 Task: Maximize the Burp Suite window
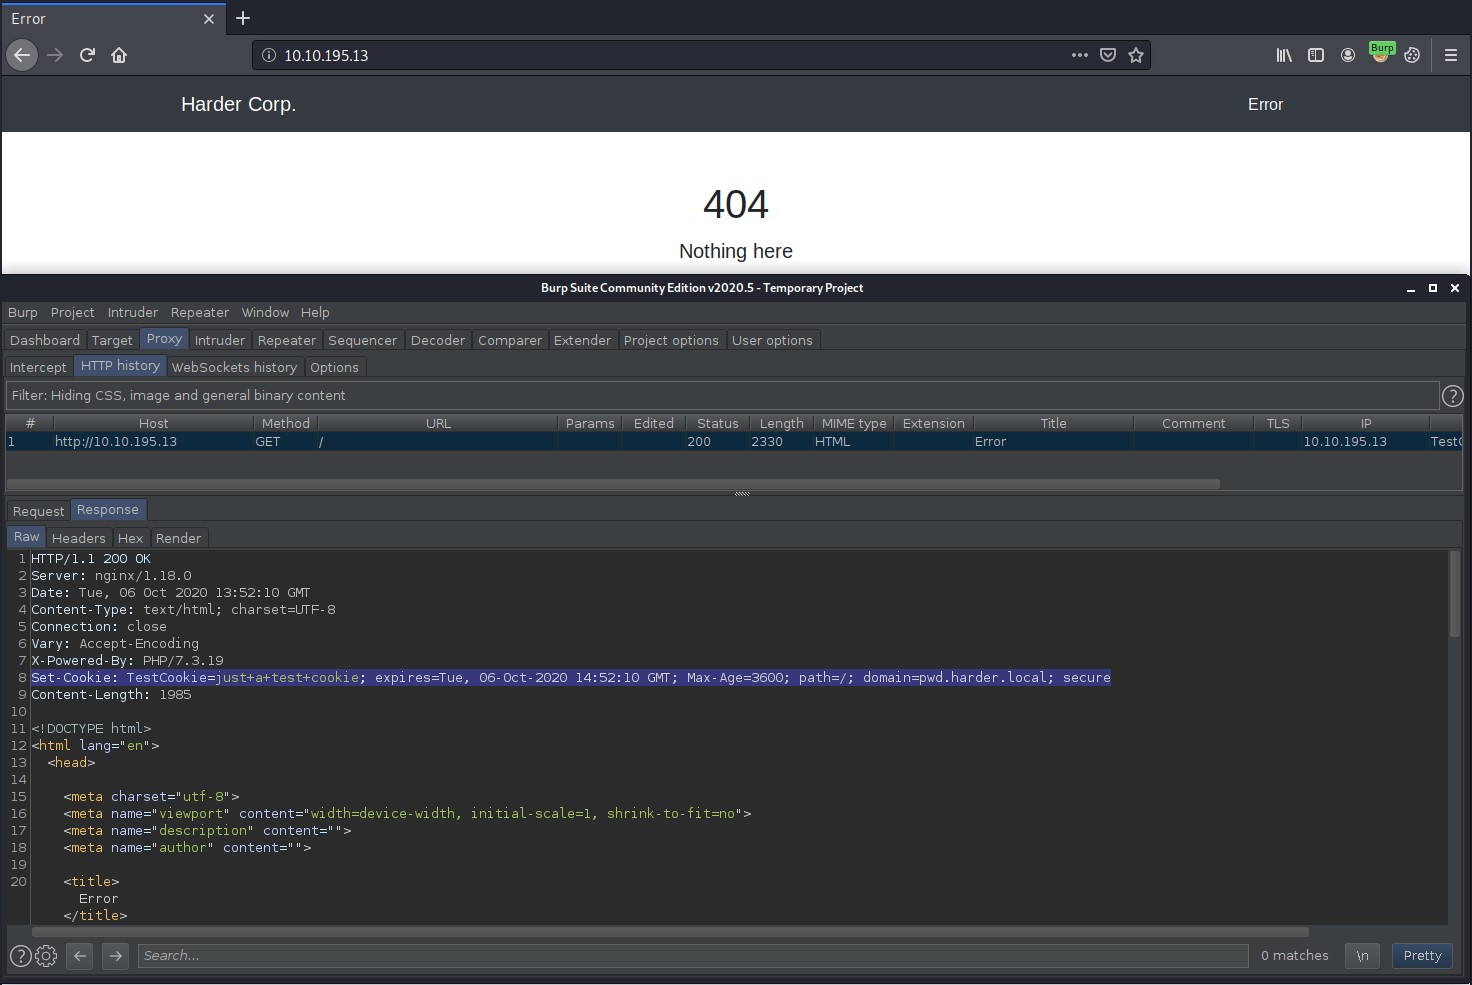point(1433,288)
